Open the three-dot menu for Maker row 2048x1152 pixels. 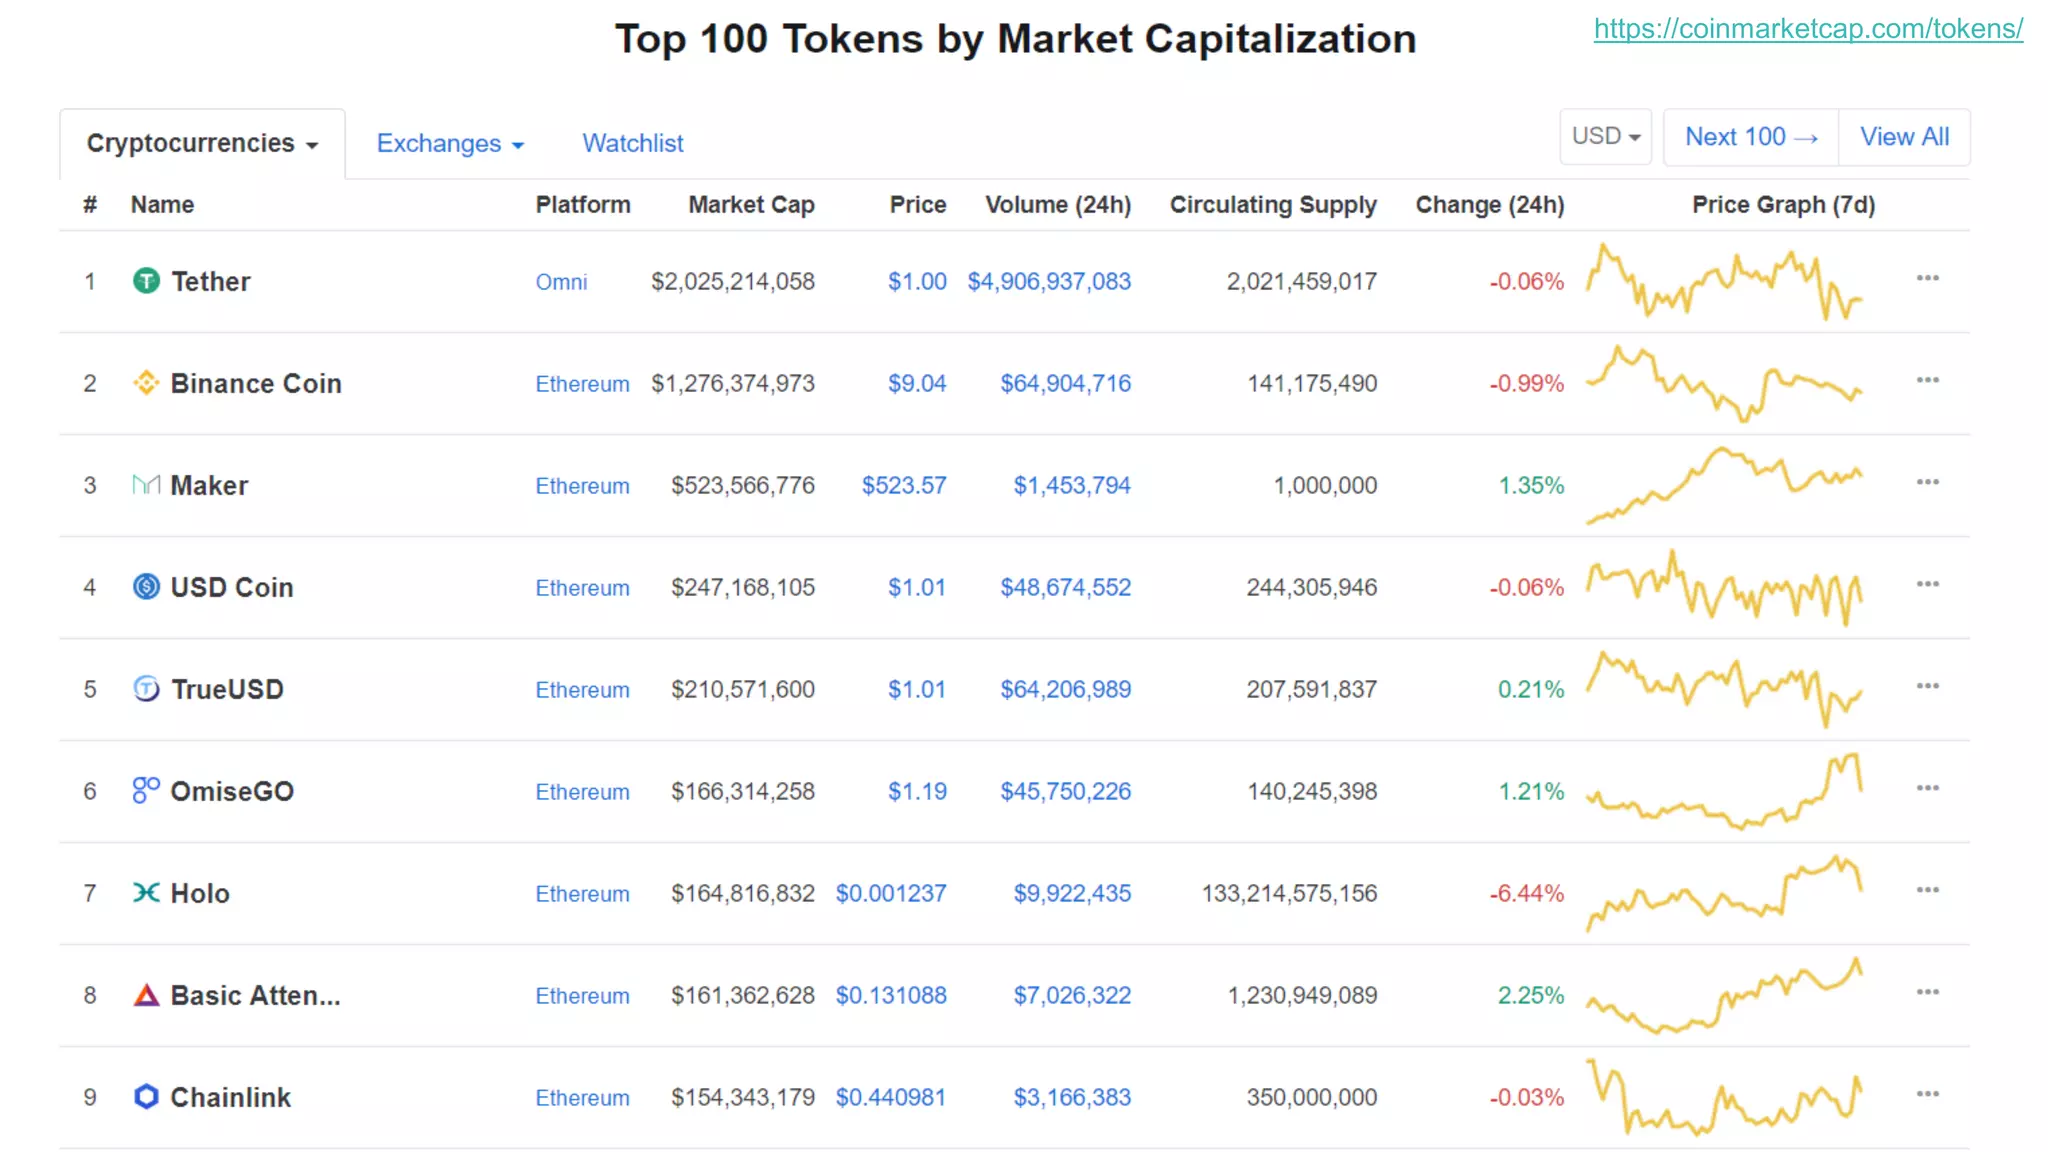click(1927, 482)
